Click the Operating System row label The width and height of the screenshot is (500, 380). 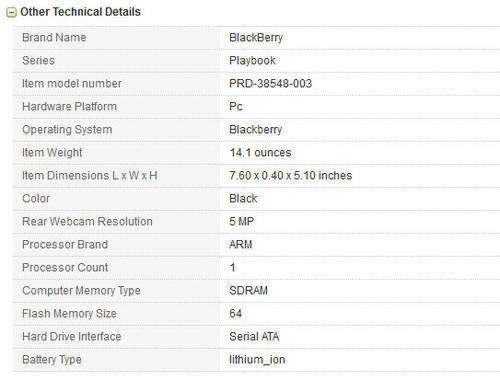[x=67, y=130]
